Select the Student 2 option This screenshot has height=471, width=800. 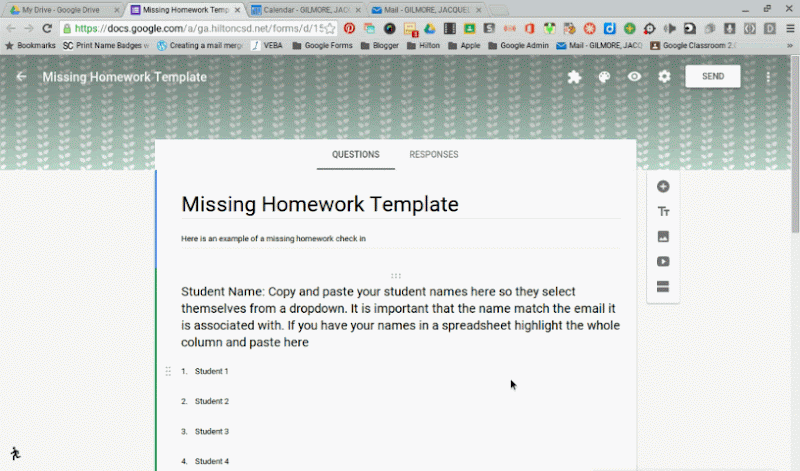[212, 401]
